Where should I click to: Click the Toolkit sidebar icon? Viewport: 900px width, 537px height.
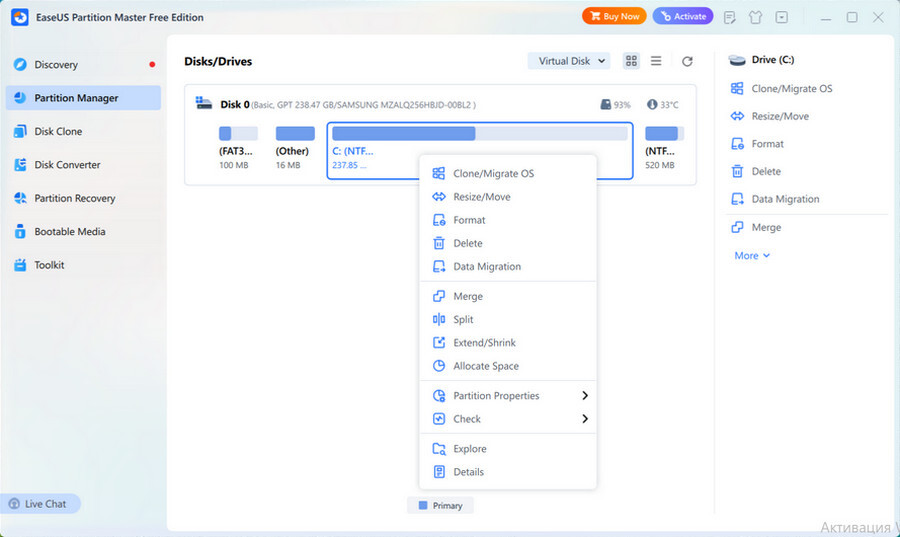20,264
